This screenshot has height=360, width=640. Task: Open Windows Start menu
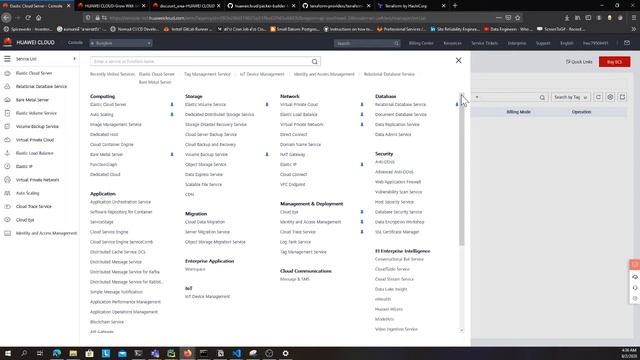coord(7,353)
